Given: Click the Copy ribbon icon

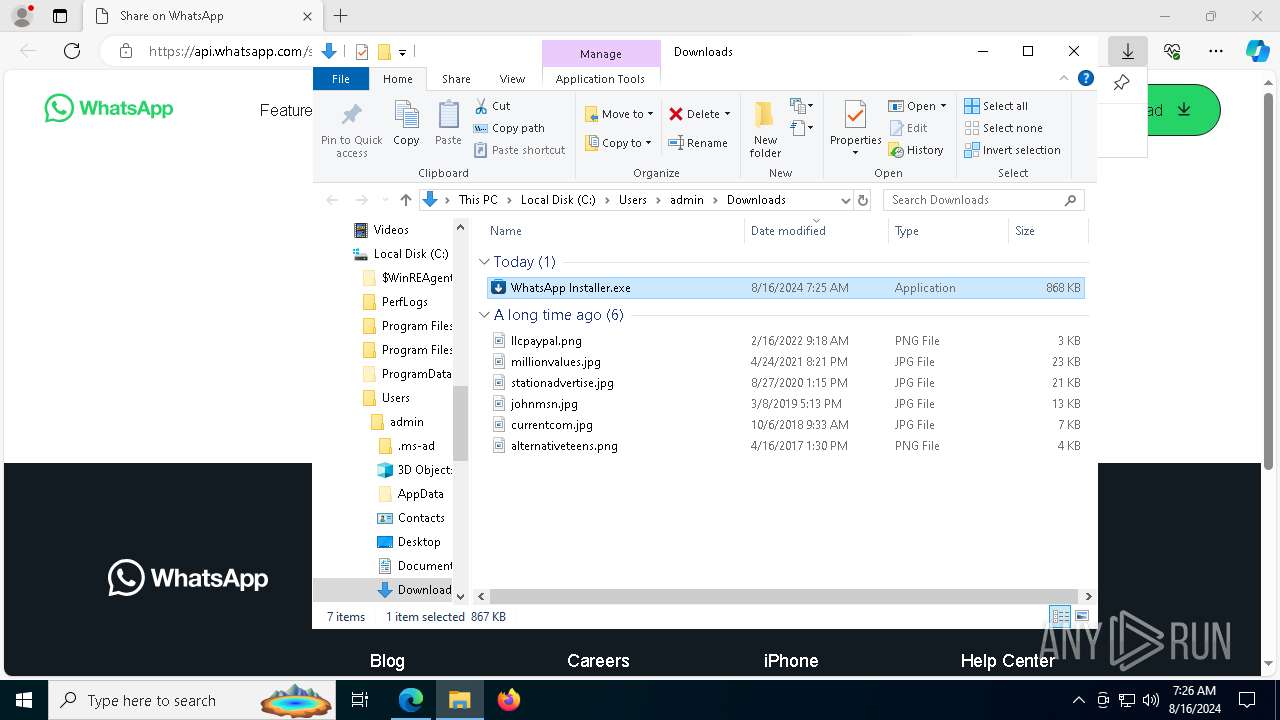Looking at the screenshot, I should (406, 124).
